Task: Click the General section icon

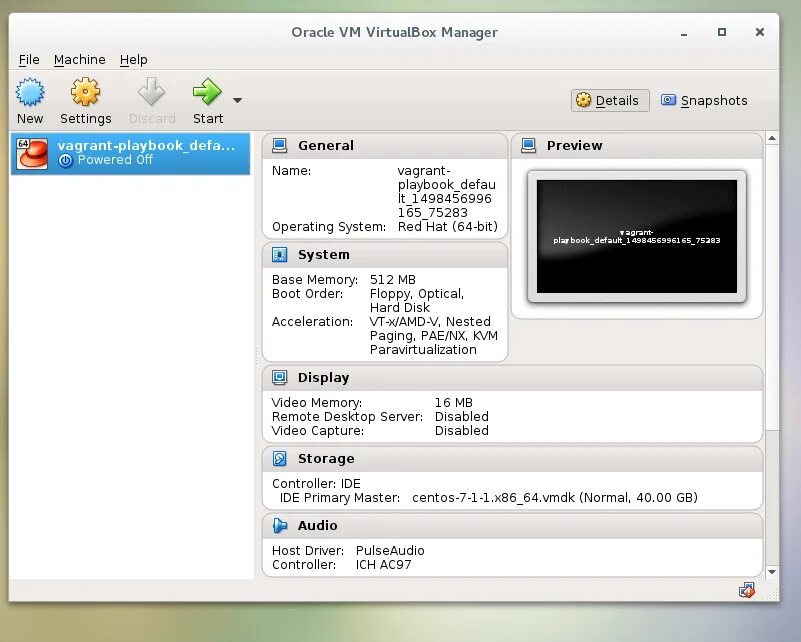Action: (x=281, y=144)
